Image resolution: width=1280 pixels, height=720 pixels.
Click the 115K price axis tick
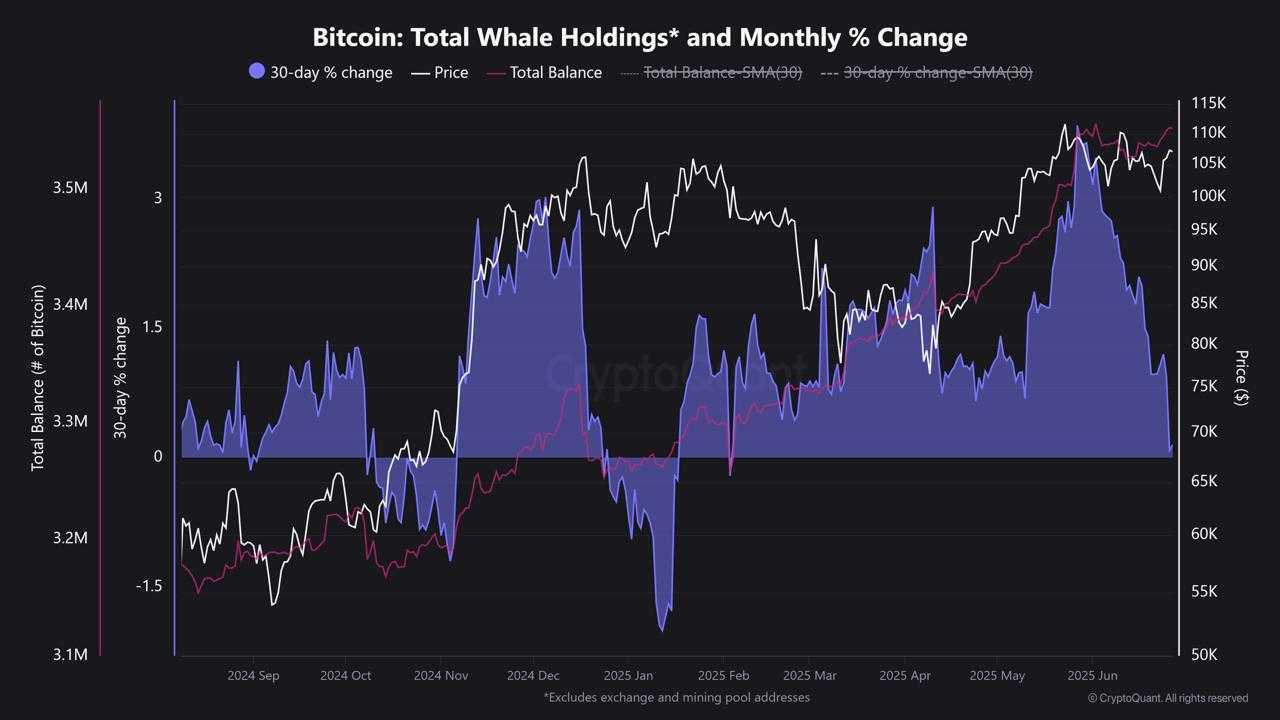coord(1208,103)
